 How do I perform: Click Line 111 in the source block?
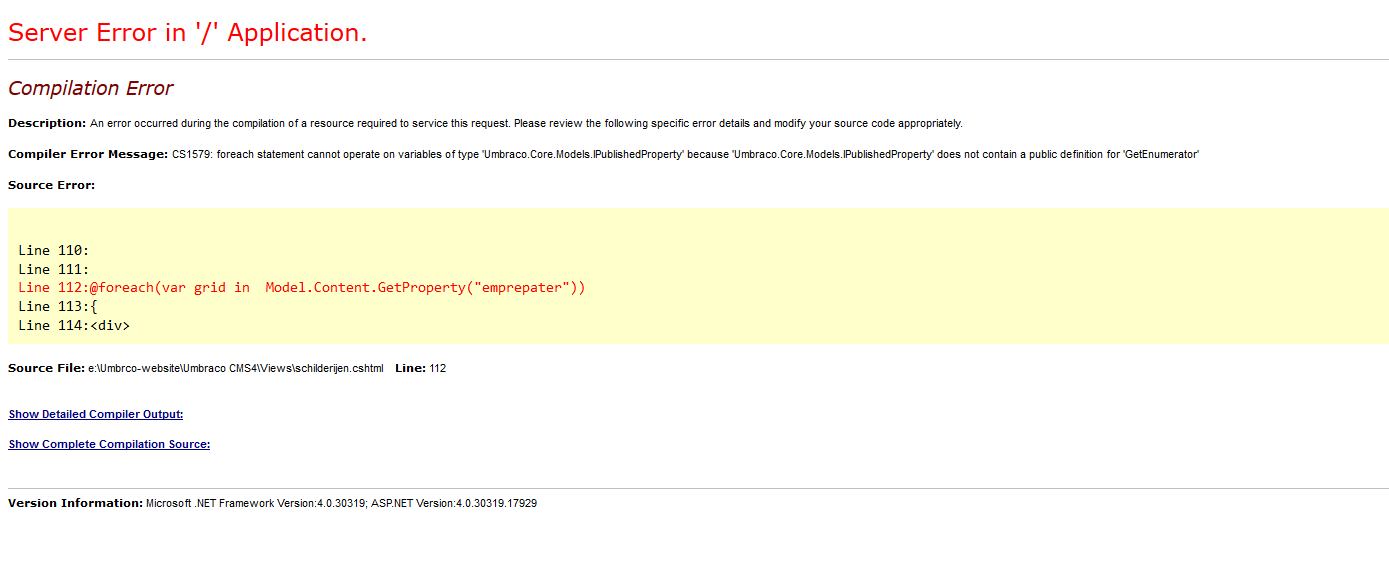tap(54, 269)
